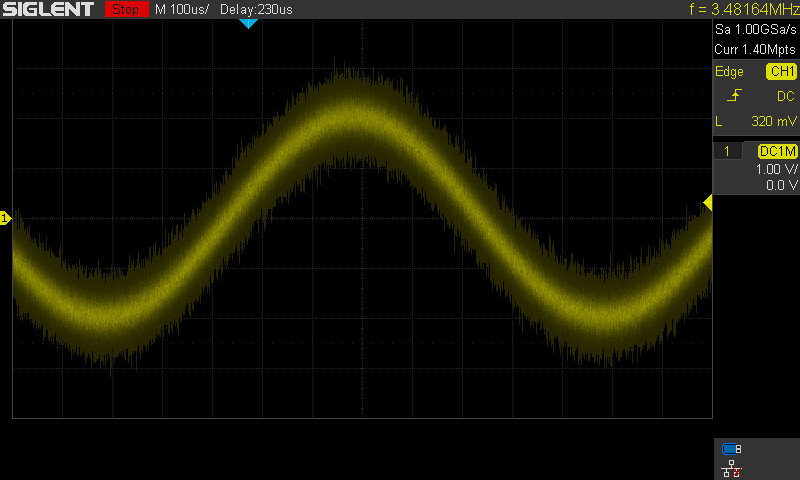The height and width of the screenshot is (480, 800).
Task: Click the channel 1 ground reference marker
Action: point(5,218)
